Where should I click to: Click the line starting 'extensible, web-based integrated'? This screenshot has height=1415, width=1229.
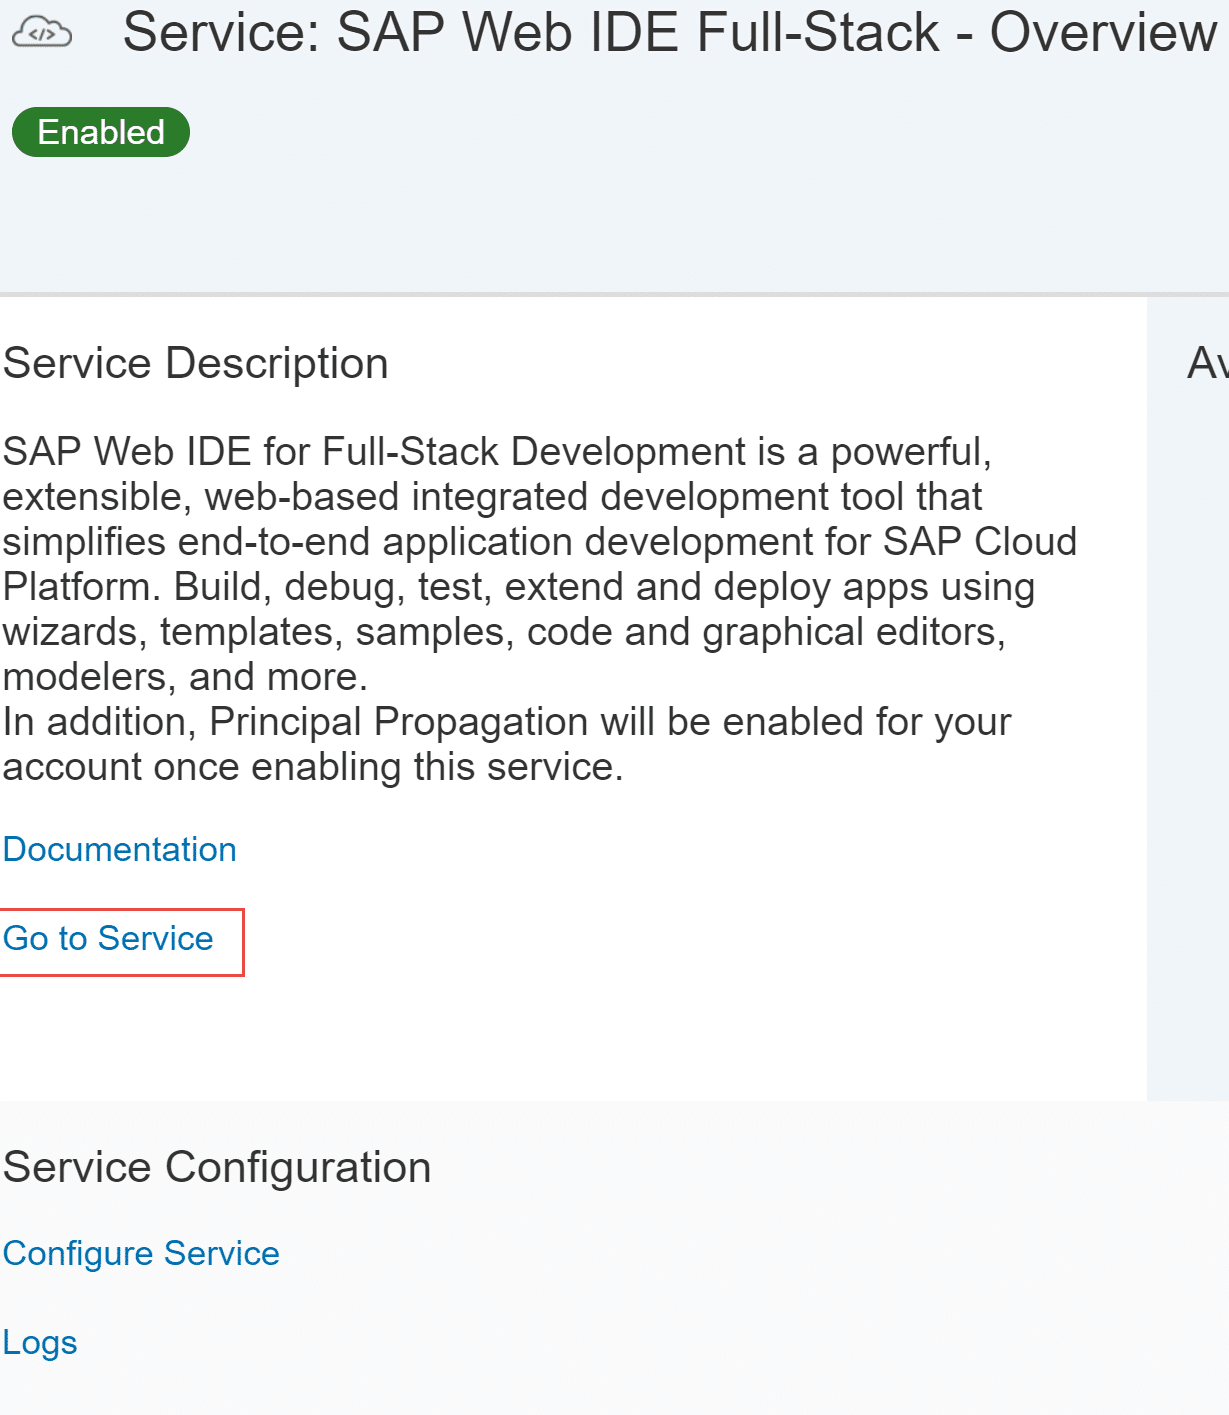(x=491, y=497)
